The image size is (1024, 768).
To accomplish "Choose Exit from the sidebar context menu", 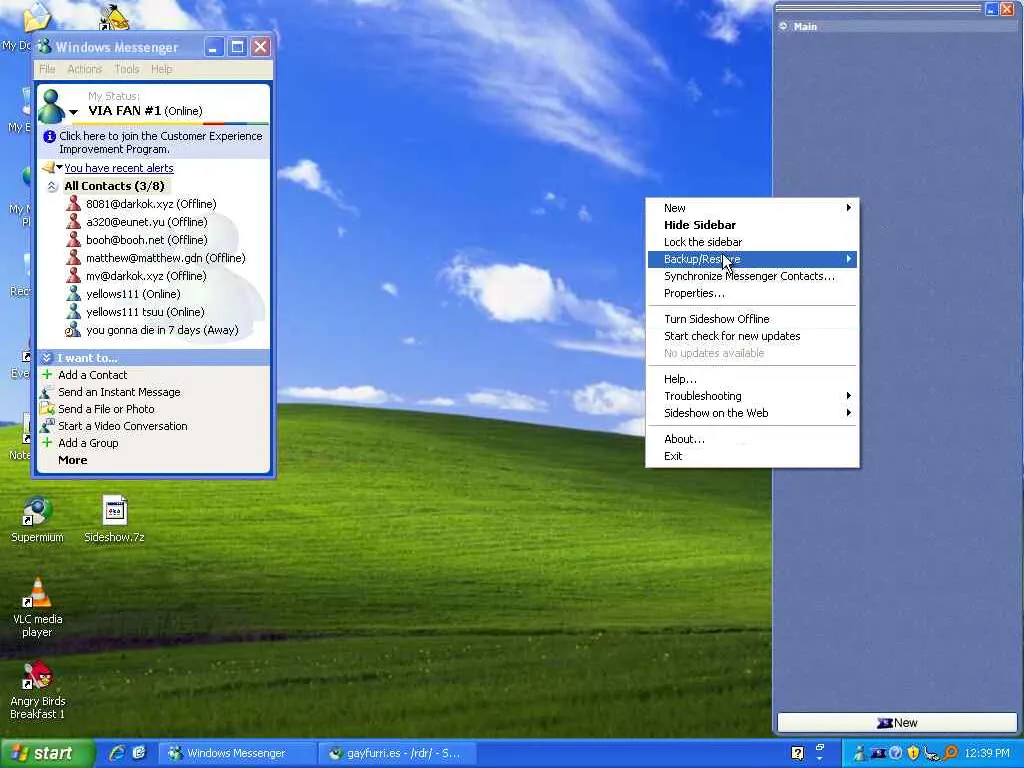I will [x=752, y=456].
